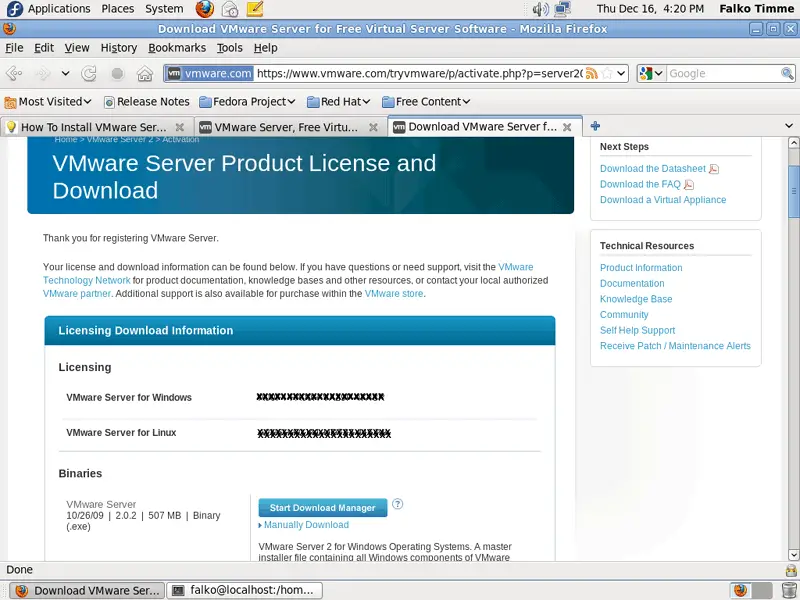Click the scrollbar up arrow
Viewport: 800px width, 600px height.
point(793,142)
